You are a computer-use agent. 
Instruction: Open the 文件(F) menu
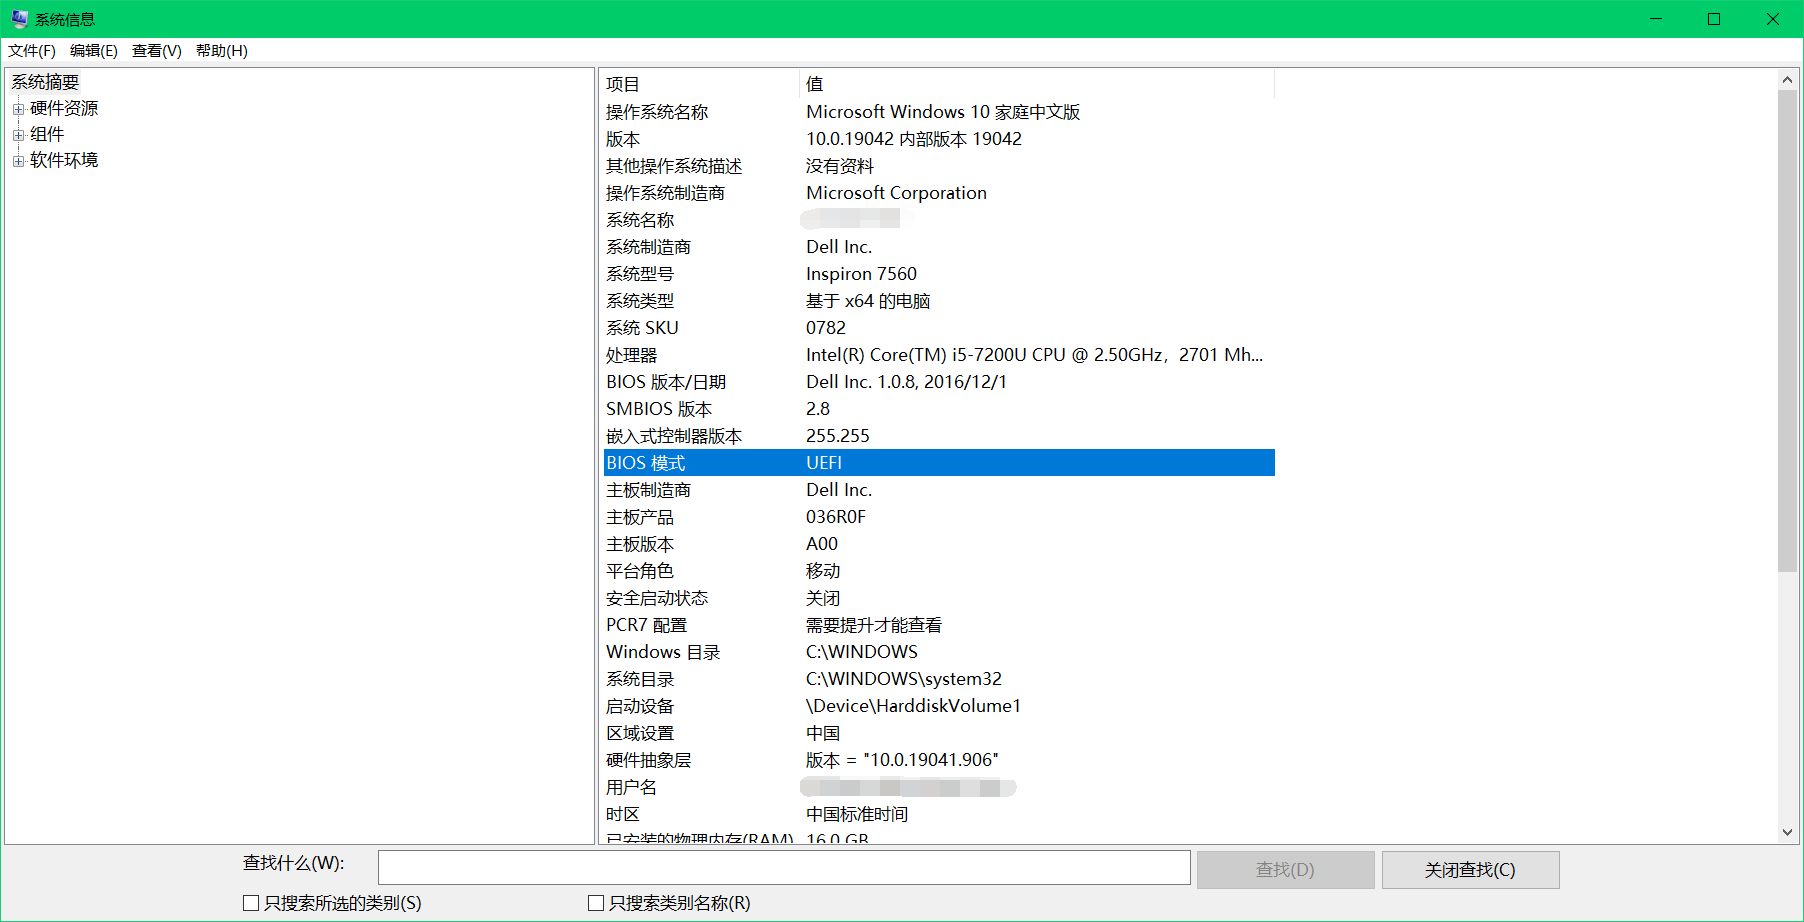point(30,50)
